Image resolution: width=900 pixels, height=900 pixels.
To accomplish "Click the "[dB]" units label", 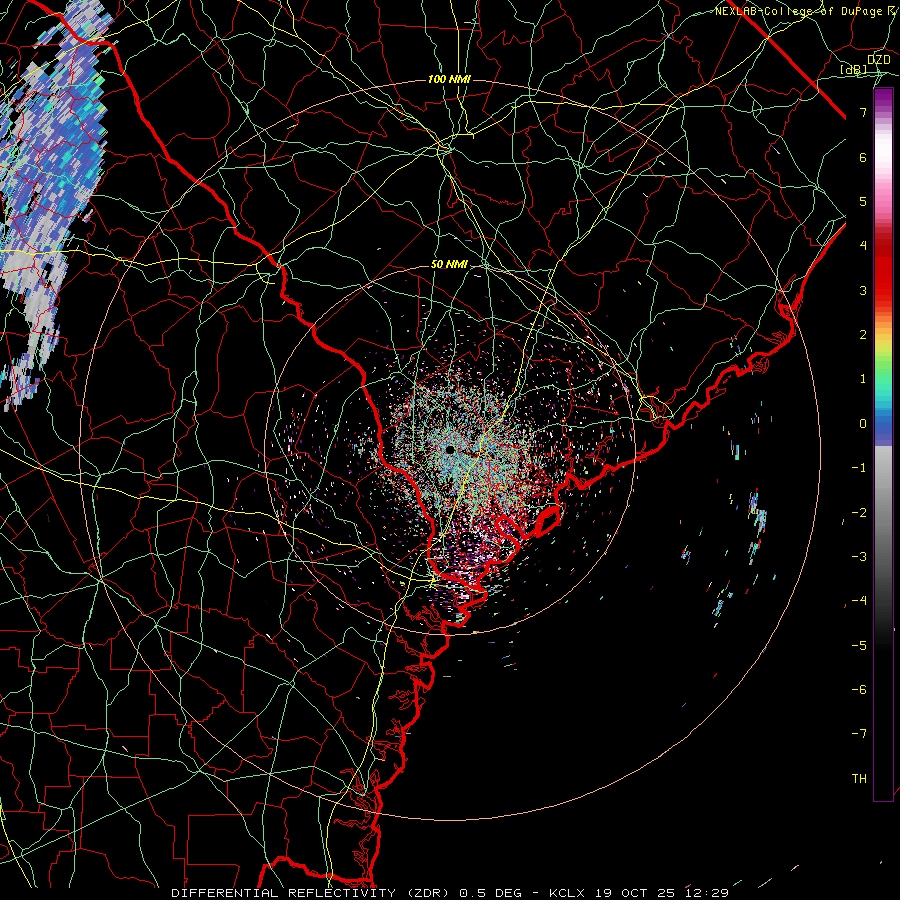I will [854, 70].
